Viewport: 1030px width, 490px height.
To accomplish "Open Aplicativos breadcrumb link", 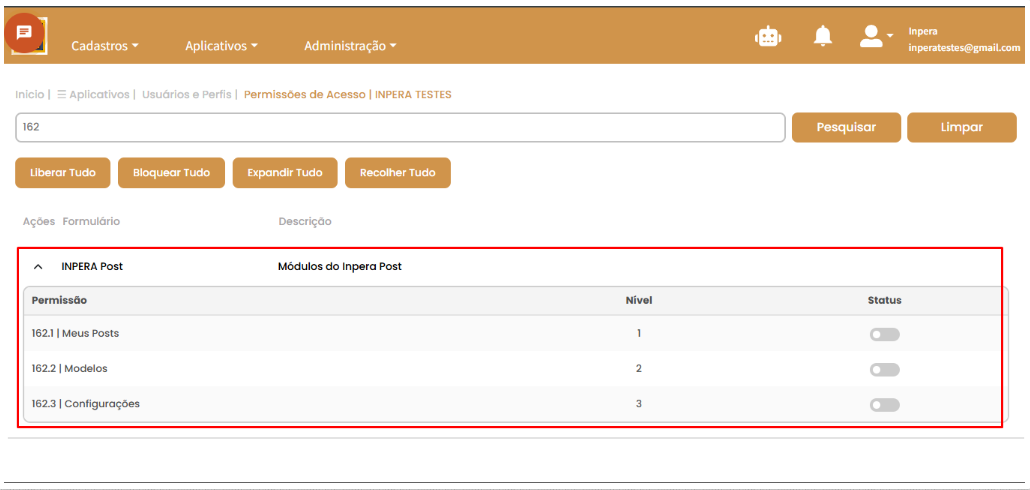I will 100,95.
